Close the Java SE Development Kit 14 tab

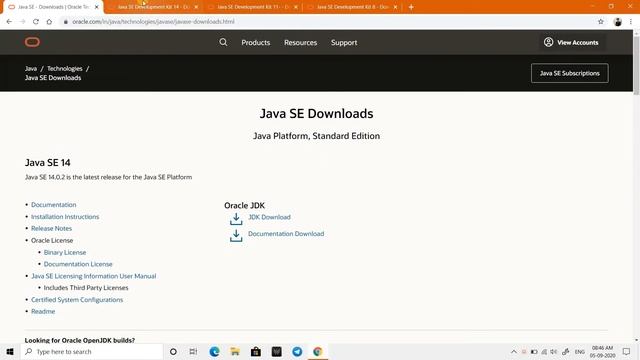pyautogui.click(x=196, y=7)
